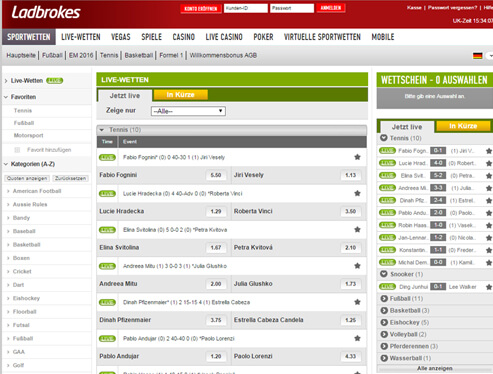Click the LIVE badge next to Live-Wetten

click(x=54, y=81)
